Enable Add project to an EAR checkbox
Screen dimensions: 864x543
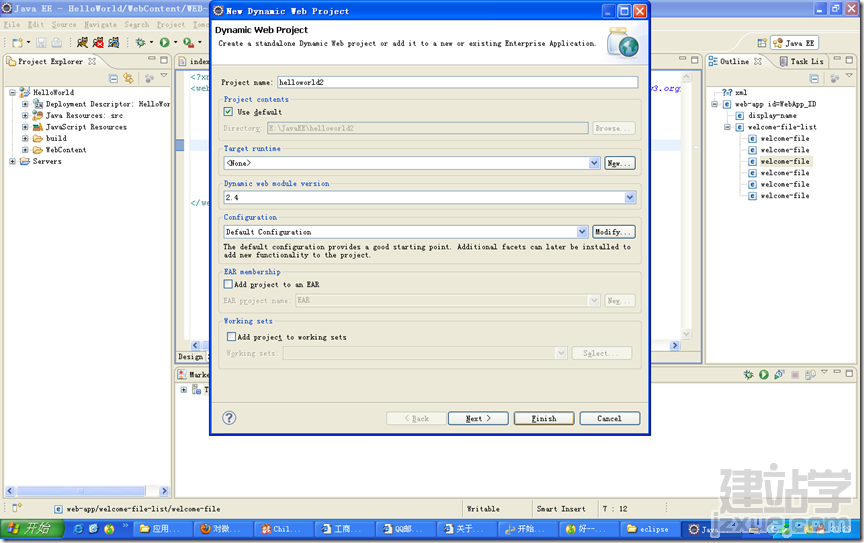228,284
